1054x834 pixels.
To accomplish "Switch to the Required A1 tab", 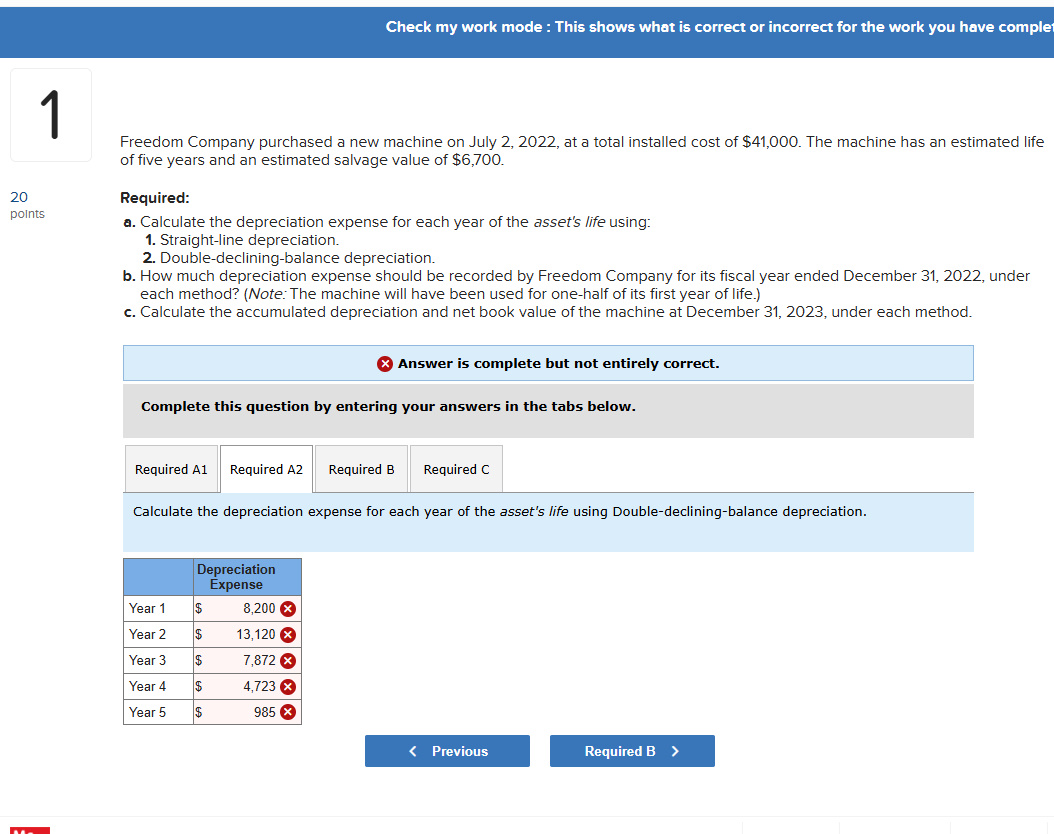I will [171, 468].
